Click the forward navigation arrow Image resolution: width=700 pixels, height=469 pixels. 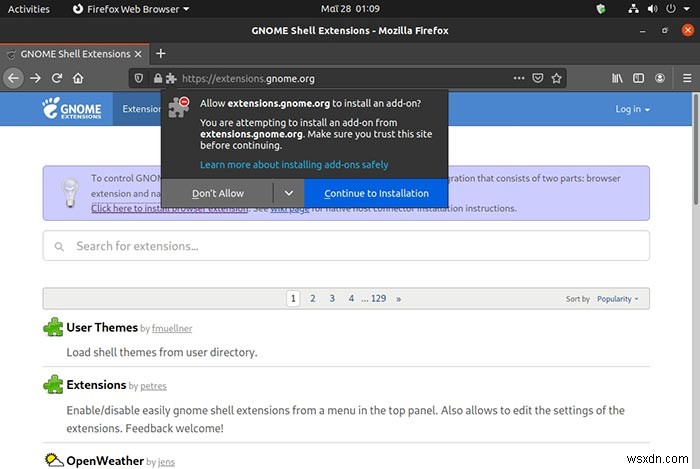coord(35,79)
